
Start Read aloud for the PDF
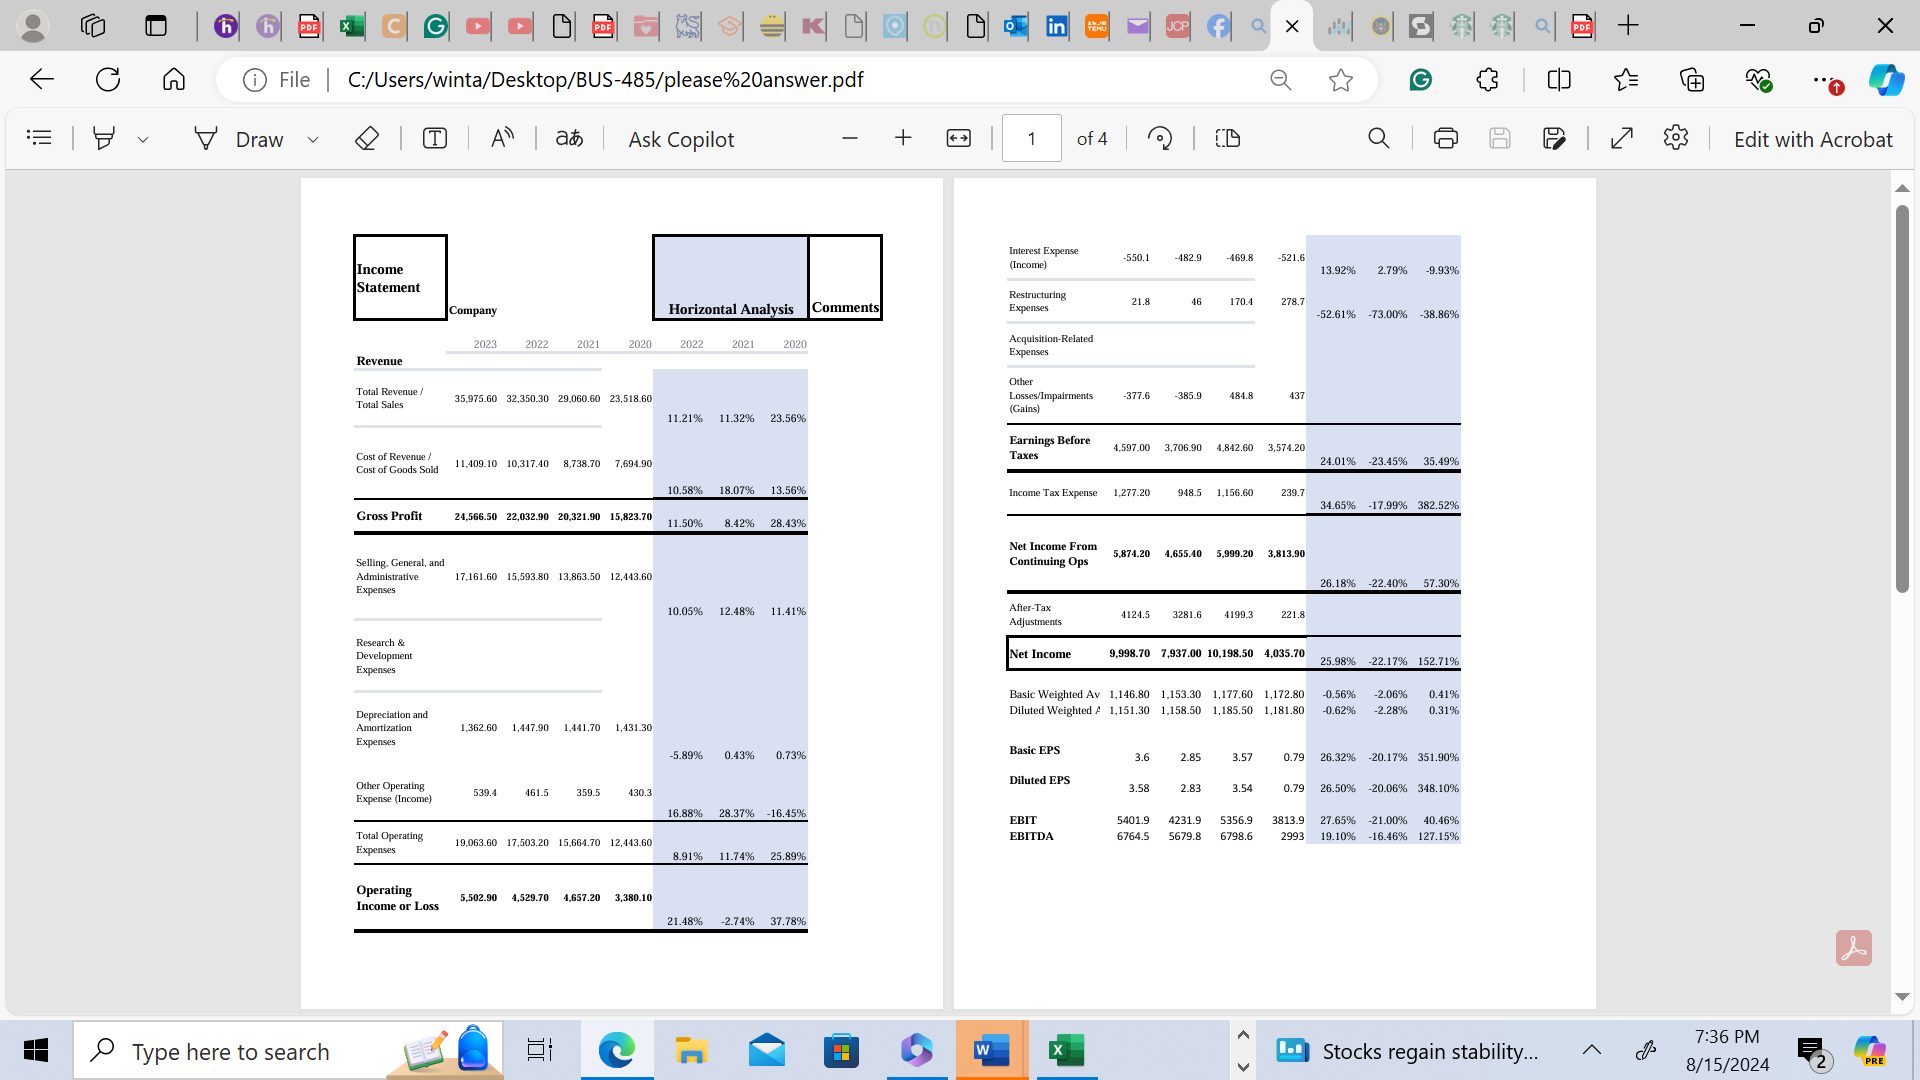pyautogui.click(x=502, y=139)
